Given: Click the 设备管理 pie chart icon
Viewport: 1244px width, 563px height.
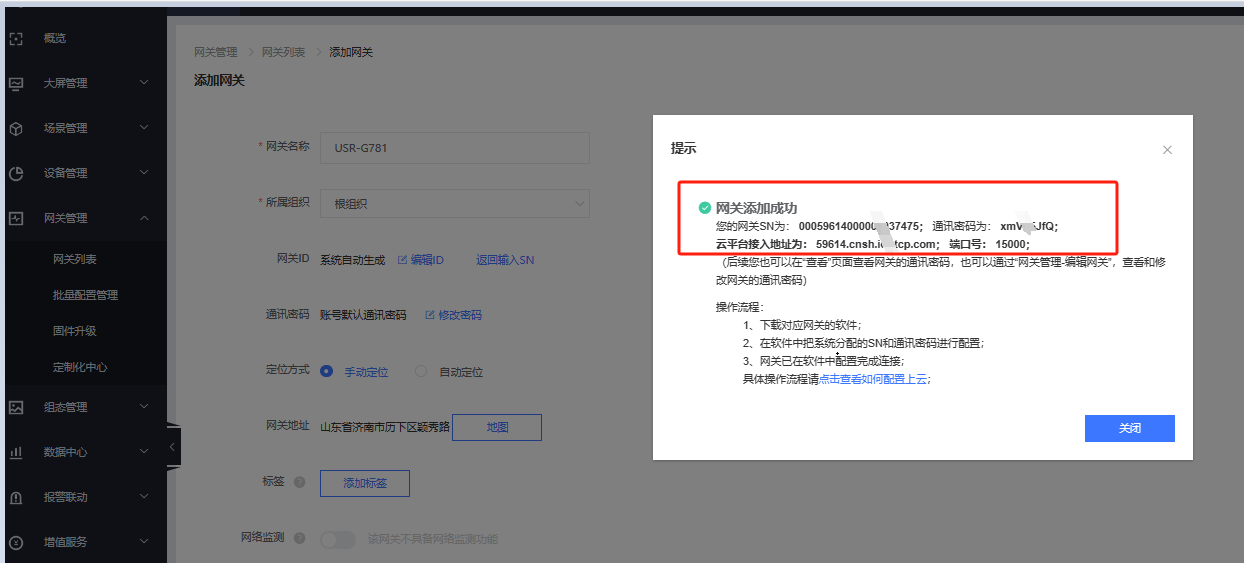Looking at the screenshot, I should pyautogui.click(x=16, y=173).
